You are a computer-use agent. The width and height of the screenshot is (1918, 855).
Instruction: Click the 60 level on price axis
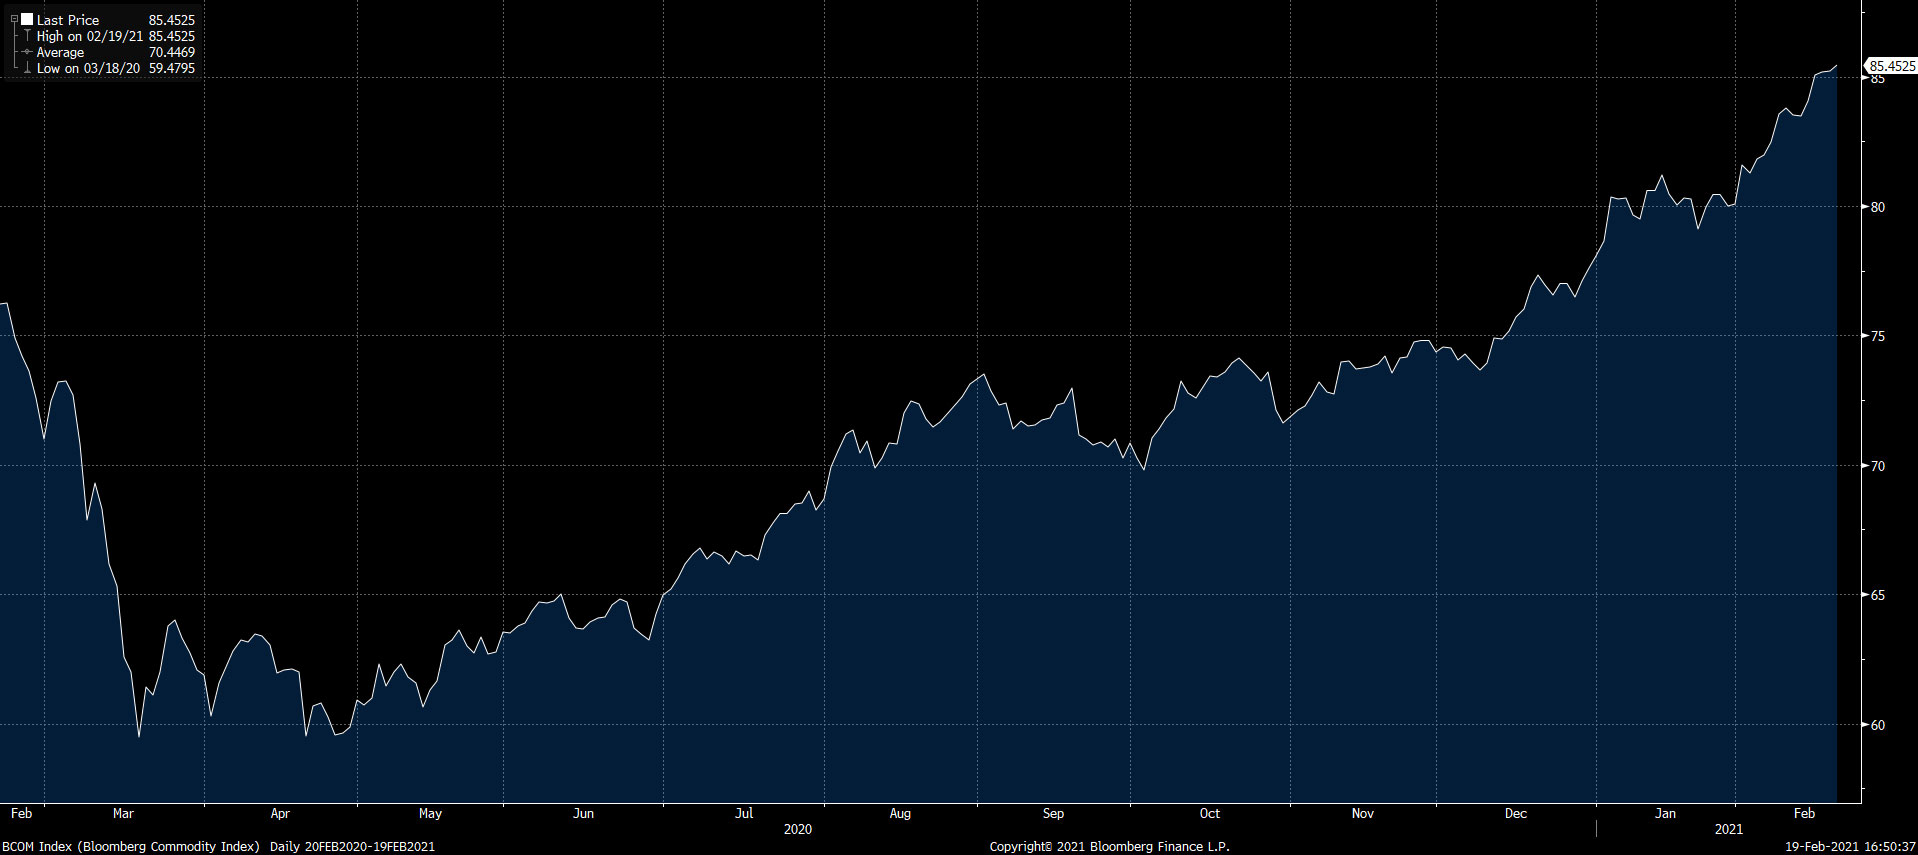pos(1877,725)
